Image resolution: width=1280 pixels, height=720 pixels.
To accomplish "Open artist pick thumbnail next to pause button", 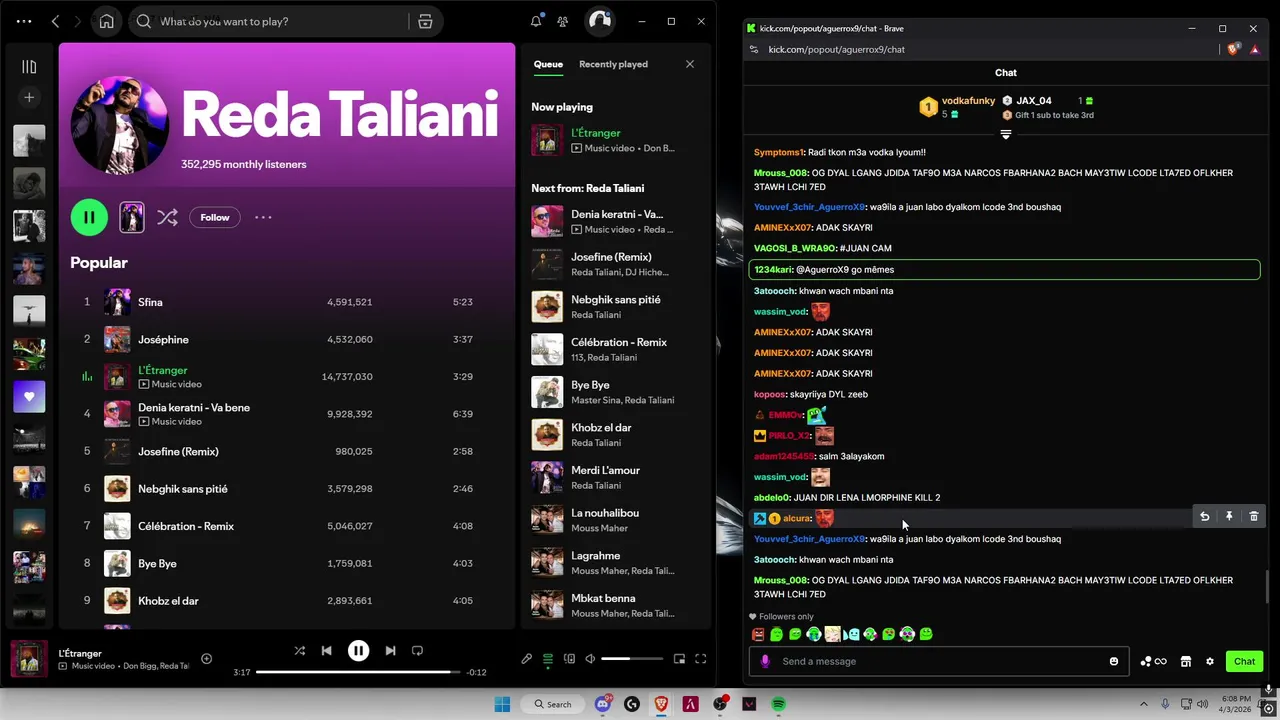I will tap(132, 217).
